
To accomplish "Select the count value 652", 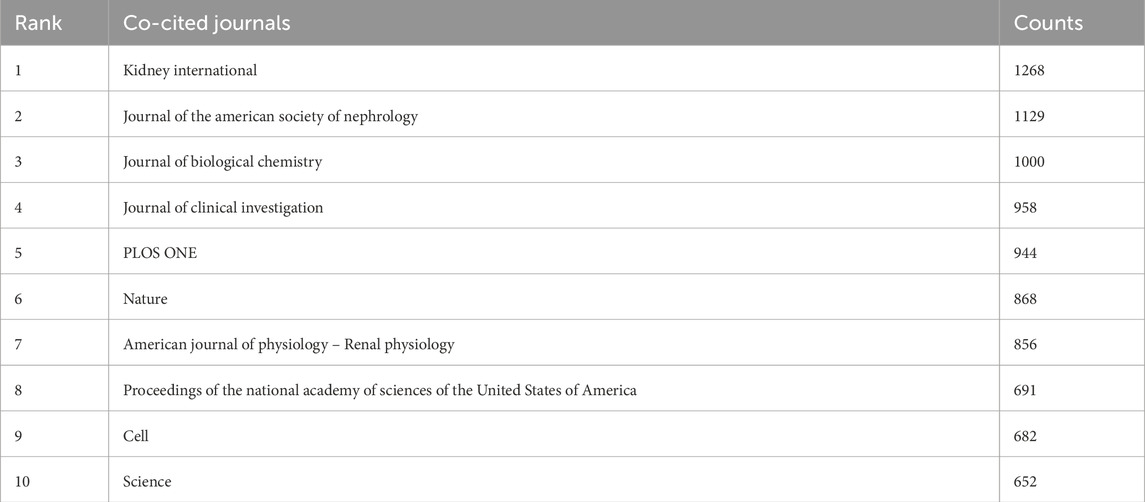I will pyautogui.click(x=1025, y=482).
